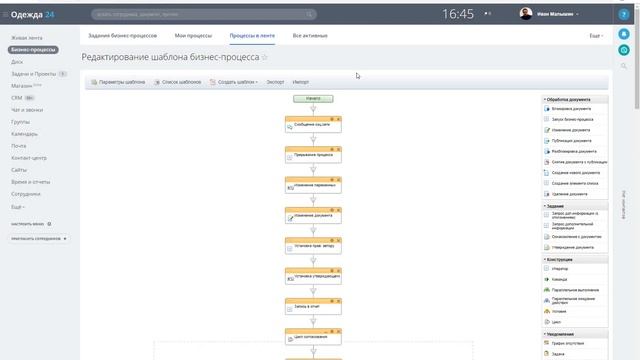Image resolution: width=640 pixels, height=360 pixels.
Task: Open settings of Сообщение соцсети activity
Action: pyautogui.click(x=332, y=119)
